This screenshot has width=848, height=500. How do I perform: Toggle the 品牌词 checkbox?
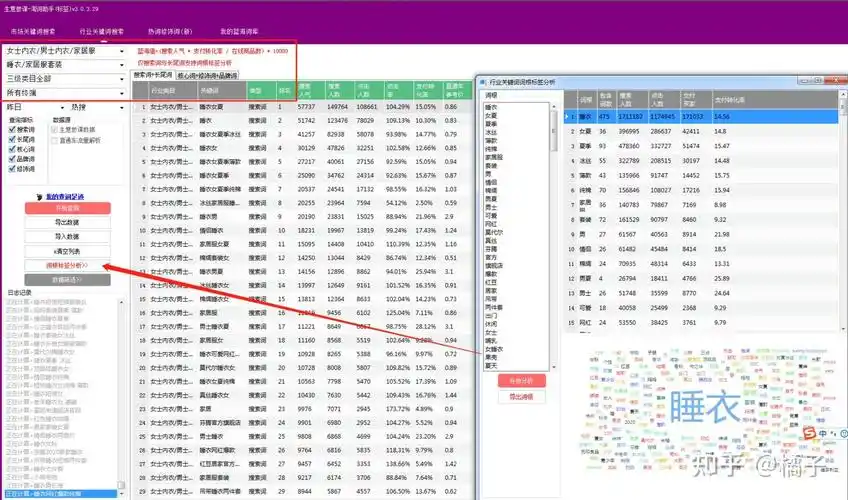pos(12,159)
